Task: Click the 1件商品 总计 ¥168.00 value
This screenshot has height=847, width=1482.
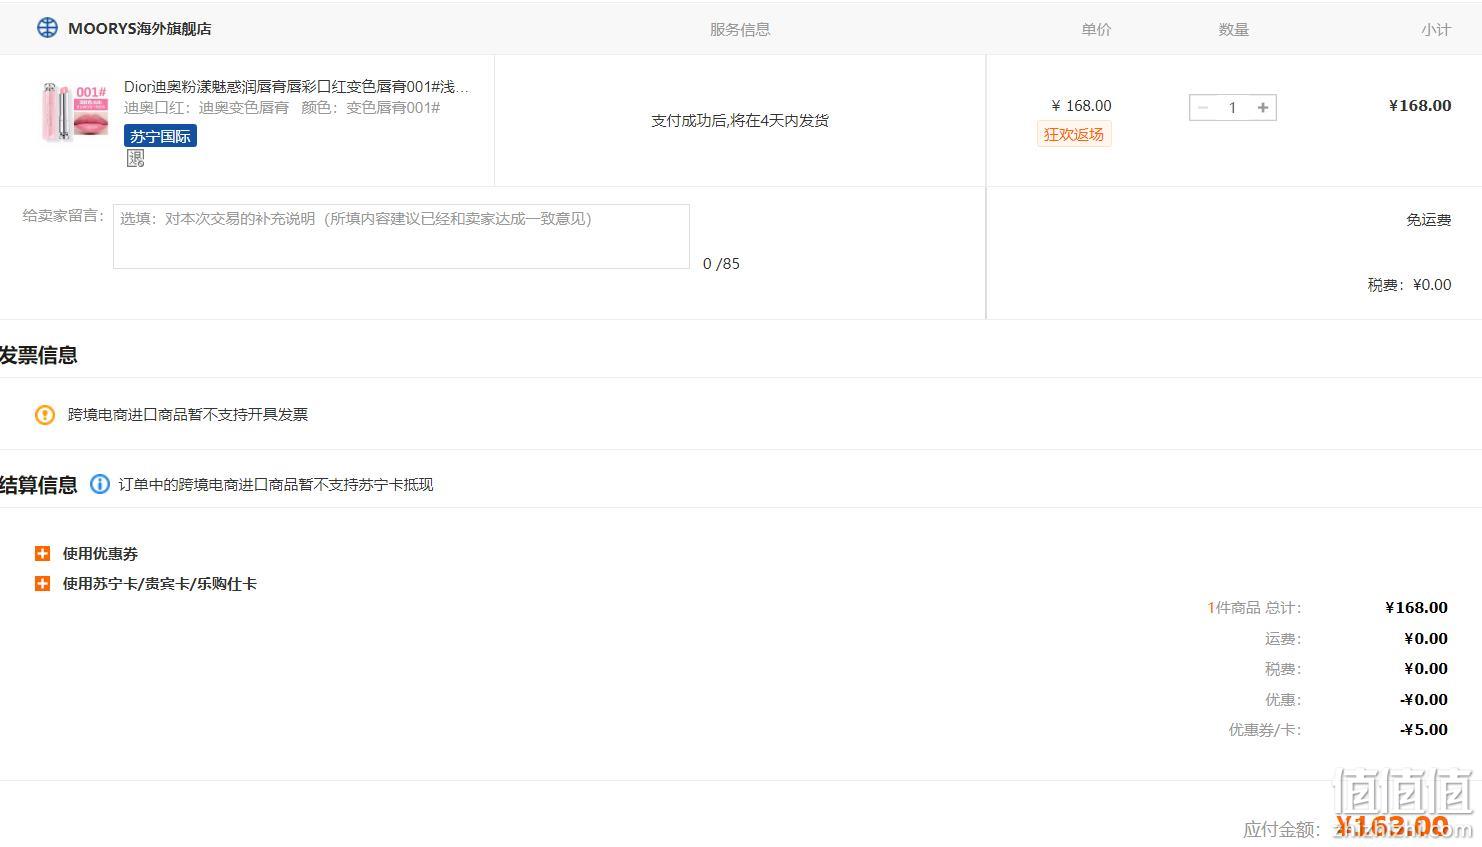Action: [1416, 608]
